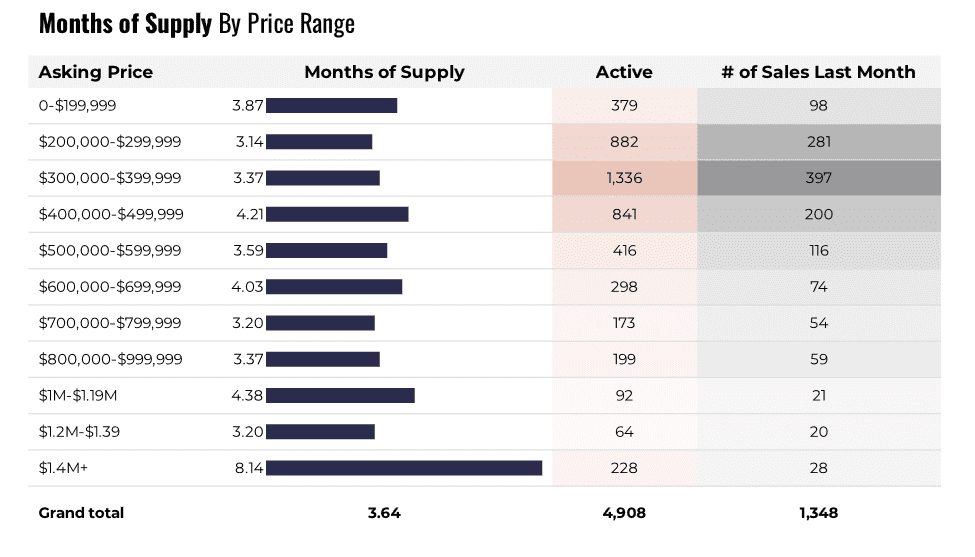Select the $1.4M+ supply bar
This screenshot has height=557, width=975.
tap(404, 468)
